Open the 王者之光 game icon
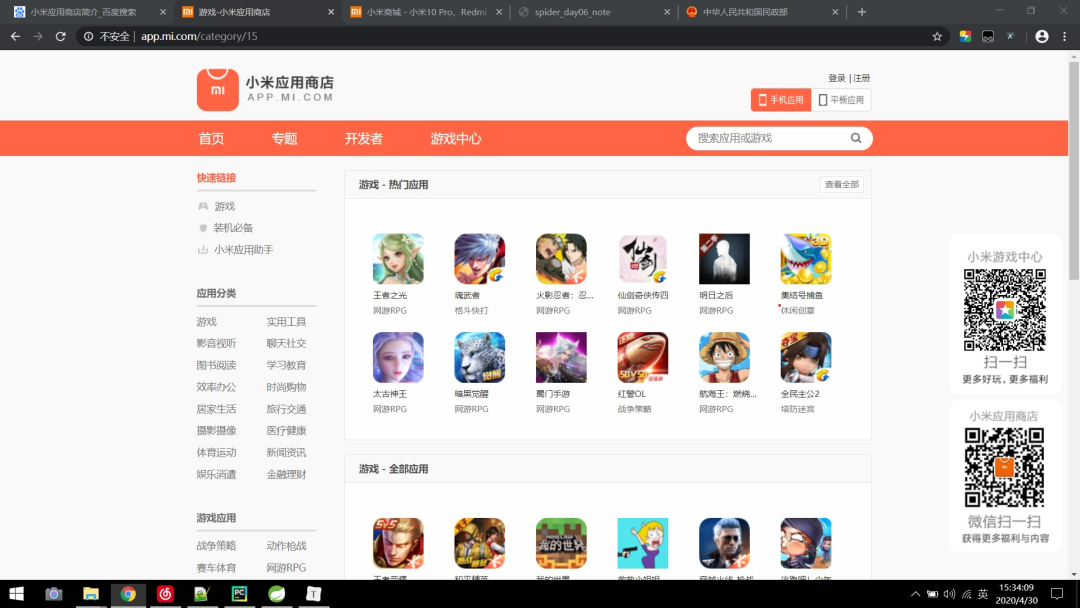Screen dimensions: 1080x608 [x=398, y=259]
